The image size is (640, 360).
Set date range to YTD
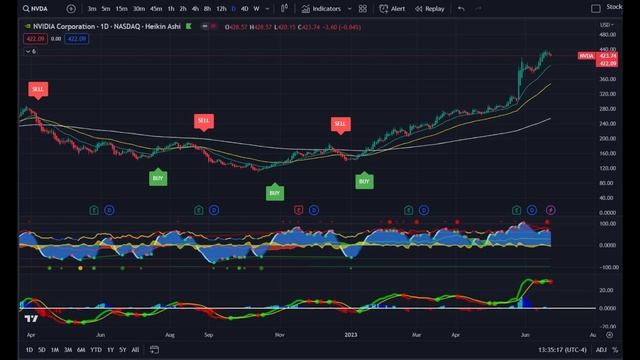[x=96, y=350]
